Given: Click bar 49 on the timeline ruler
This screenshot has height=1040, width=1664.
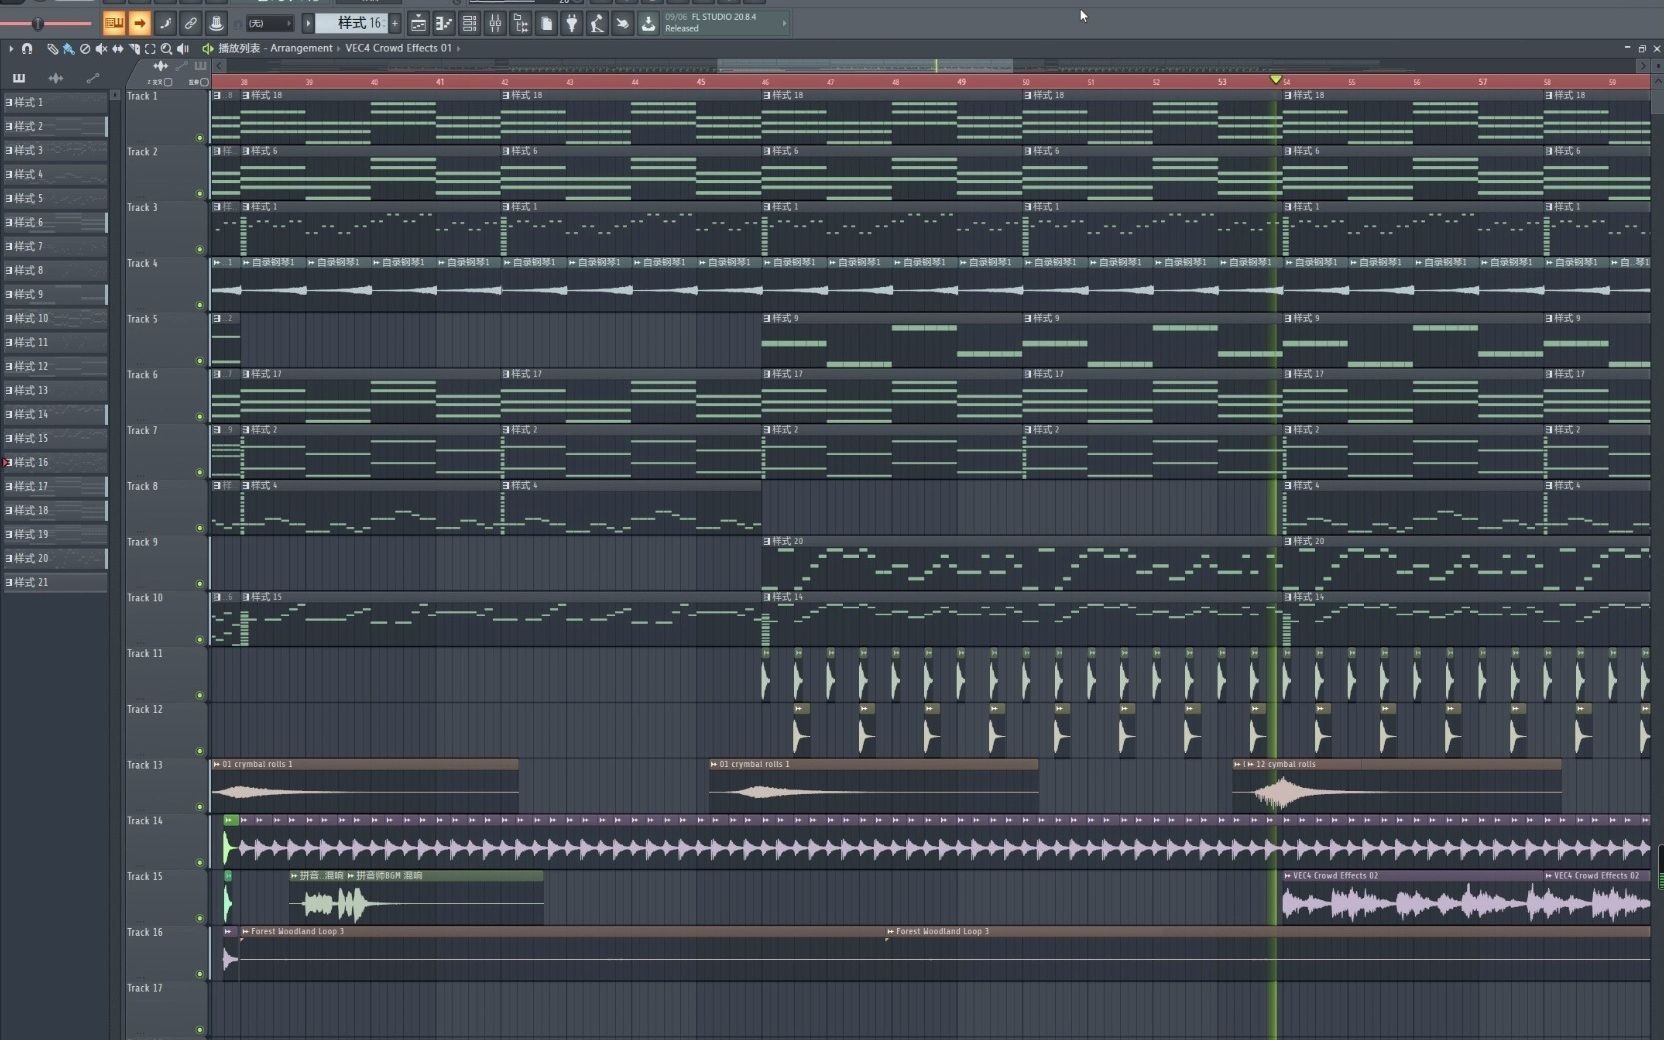Looking at the screenshot, I should [x=961, y=82].
